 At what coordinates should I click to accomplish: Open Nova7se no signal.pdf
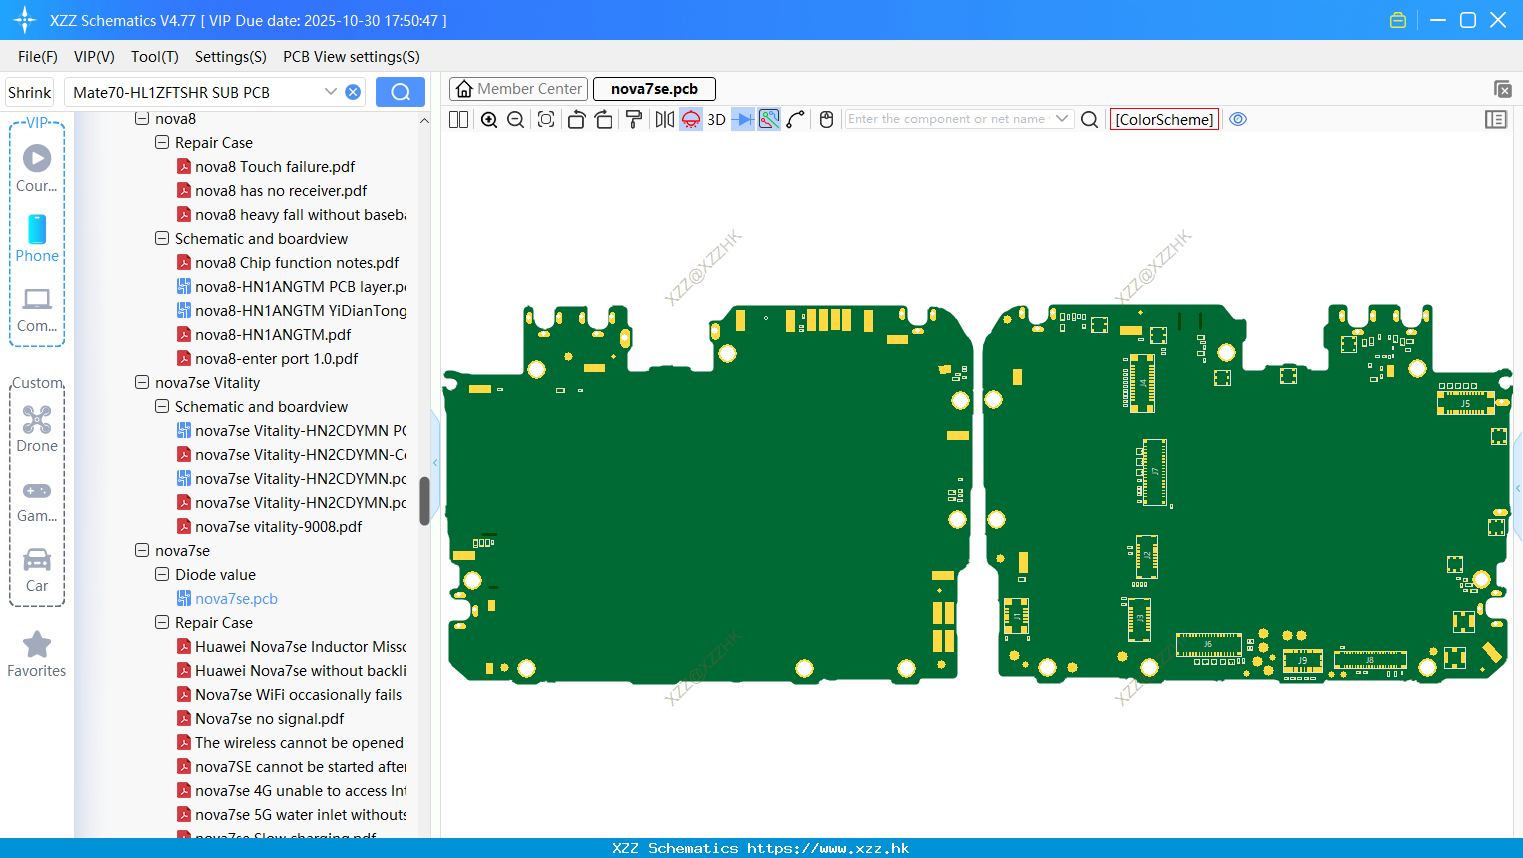[269, 719]
